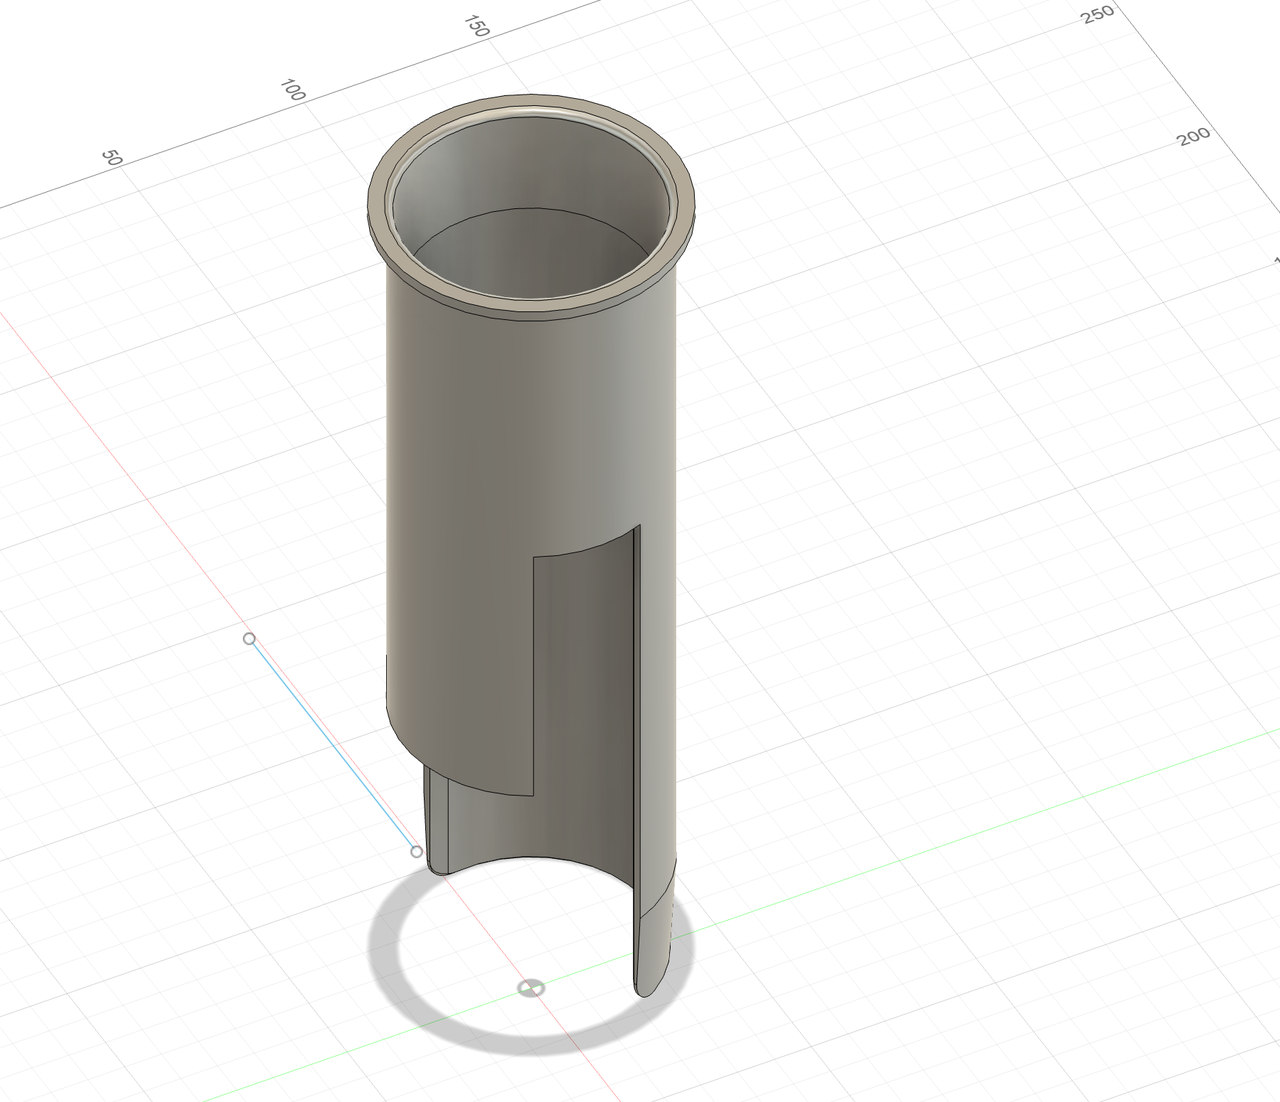Click the grid label "100"

(293, 89)
